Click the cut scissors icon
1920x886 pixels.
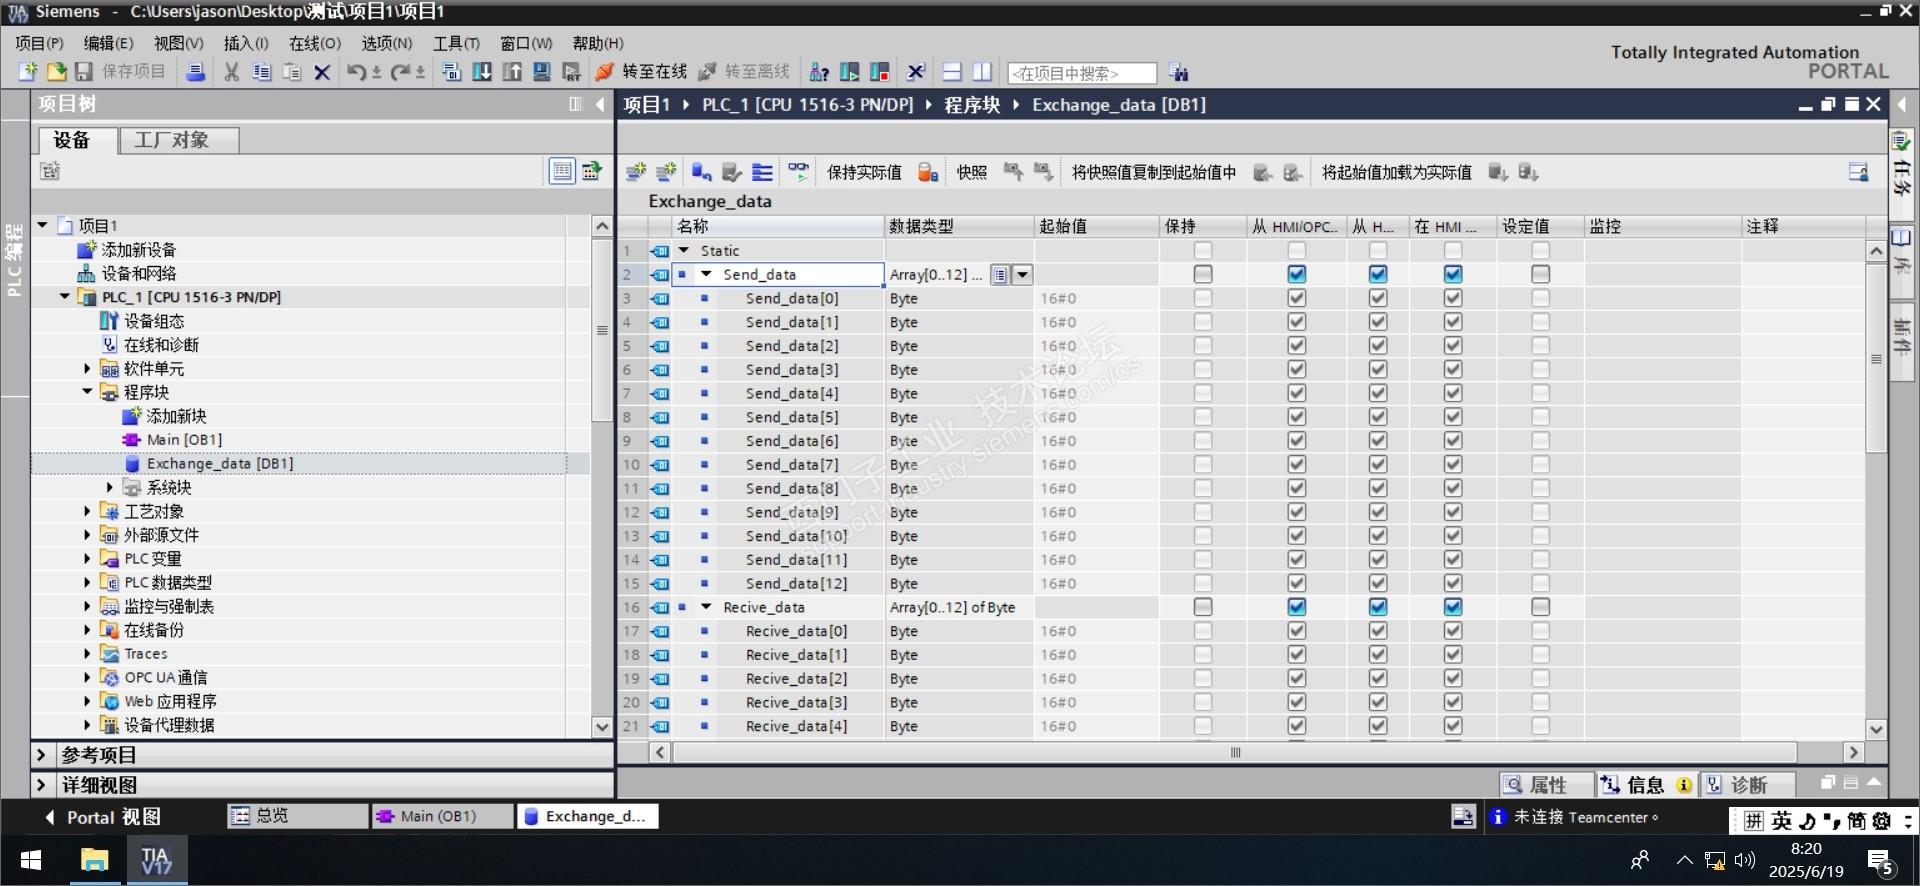pos(231,72)
